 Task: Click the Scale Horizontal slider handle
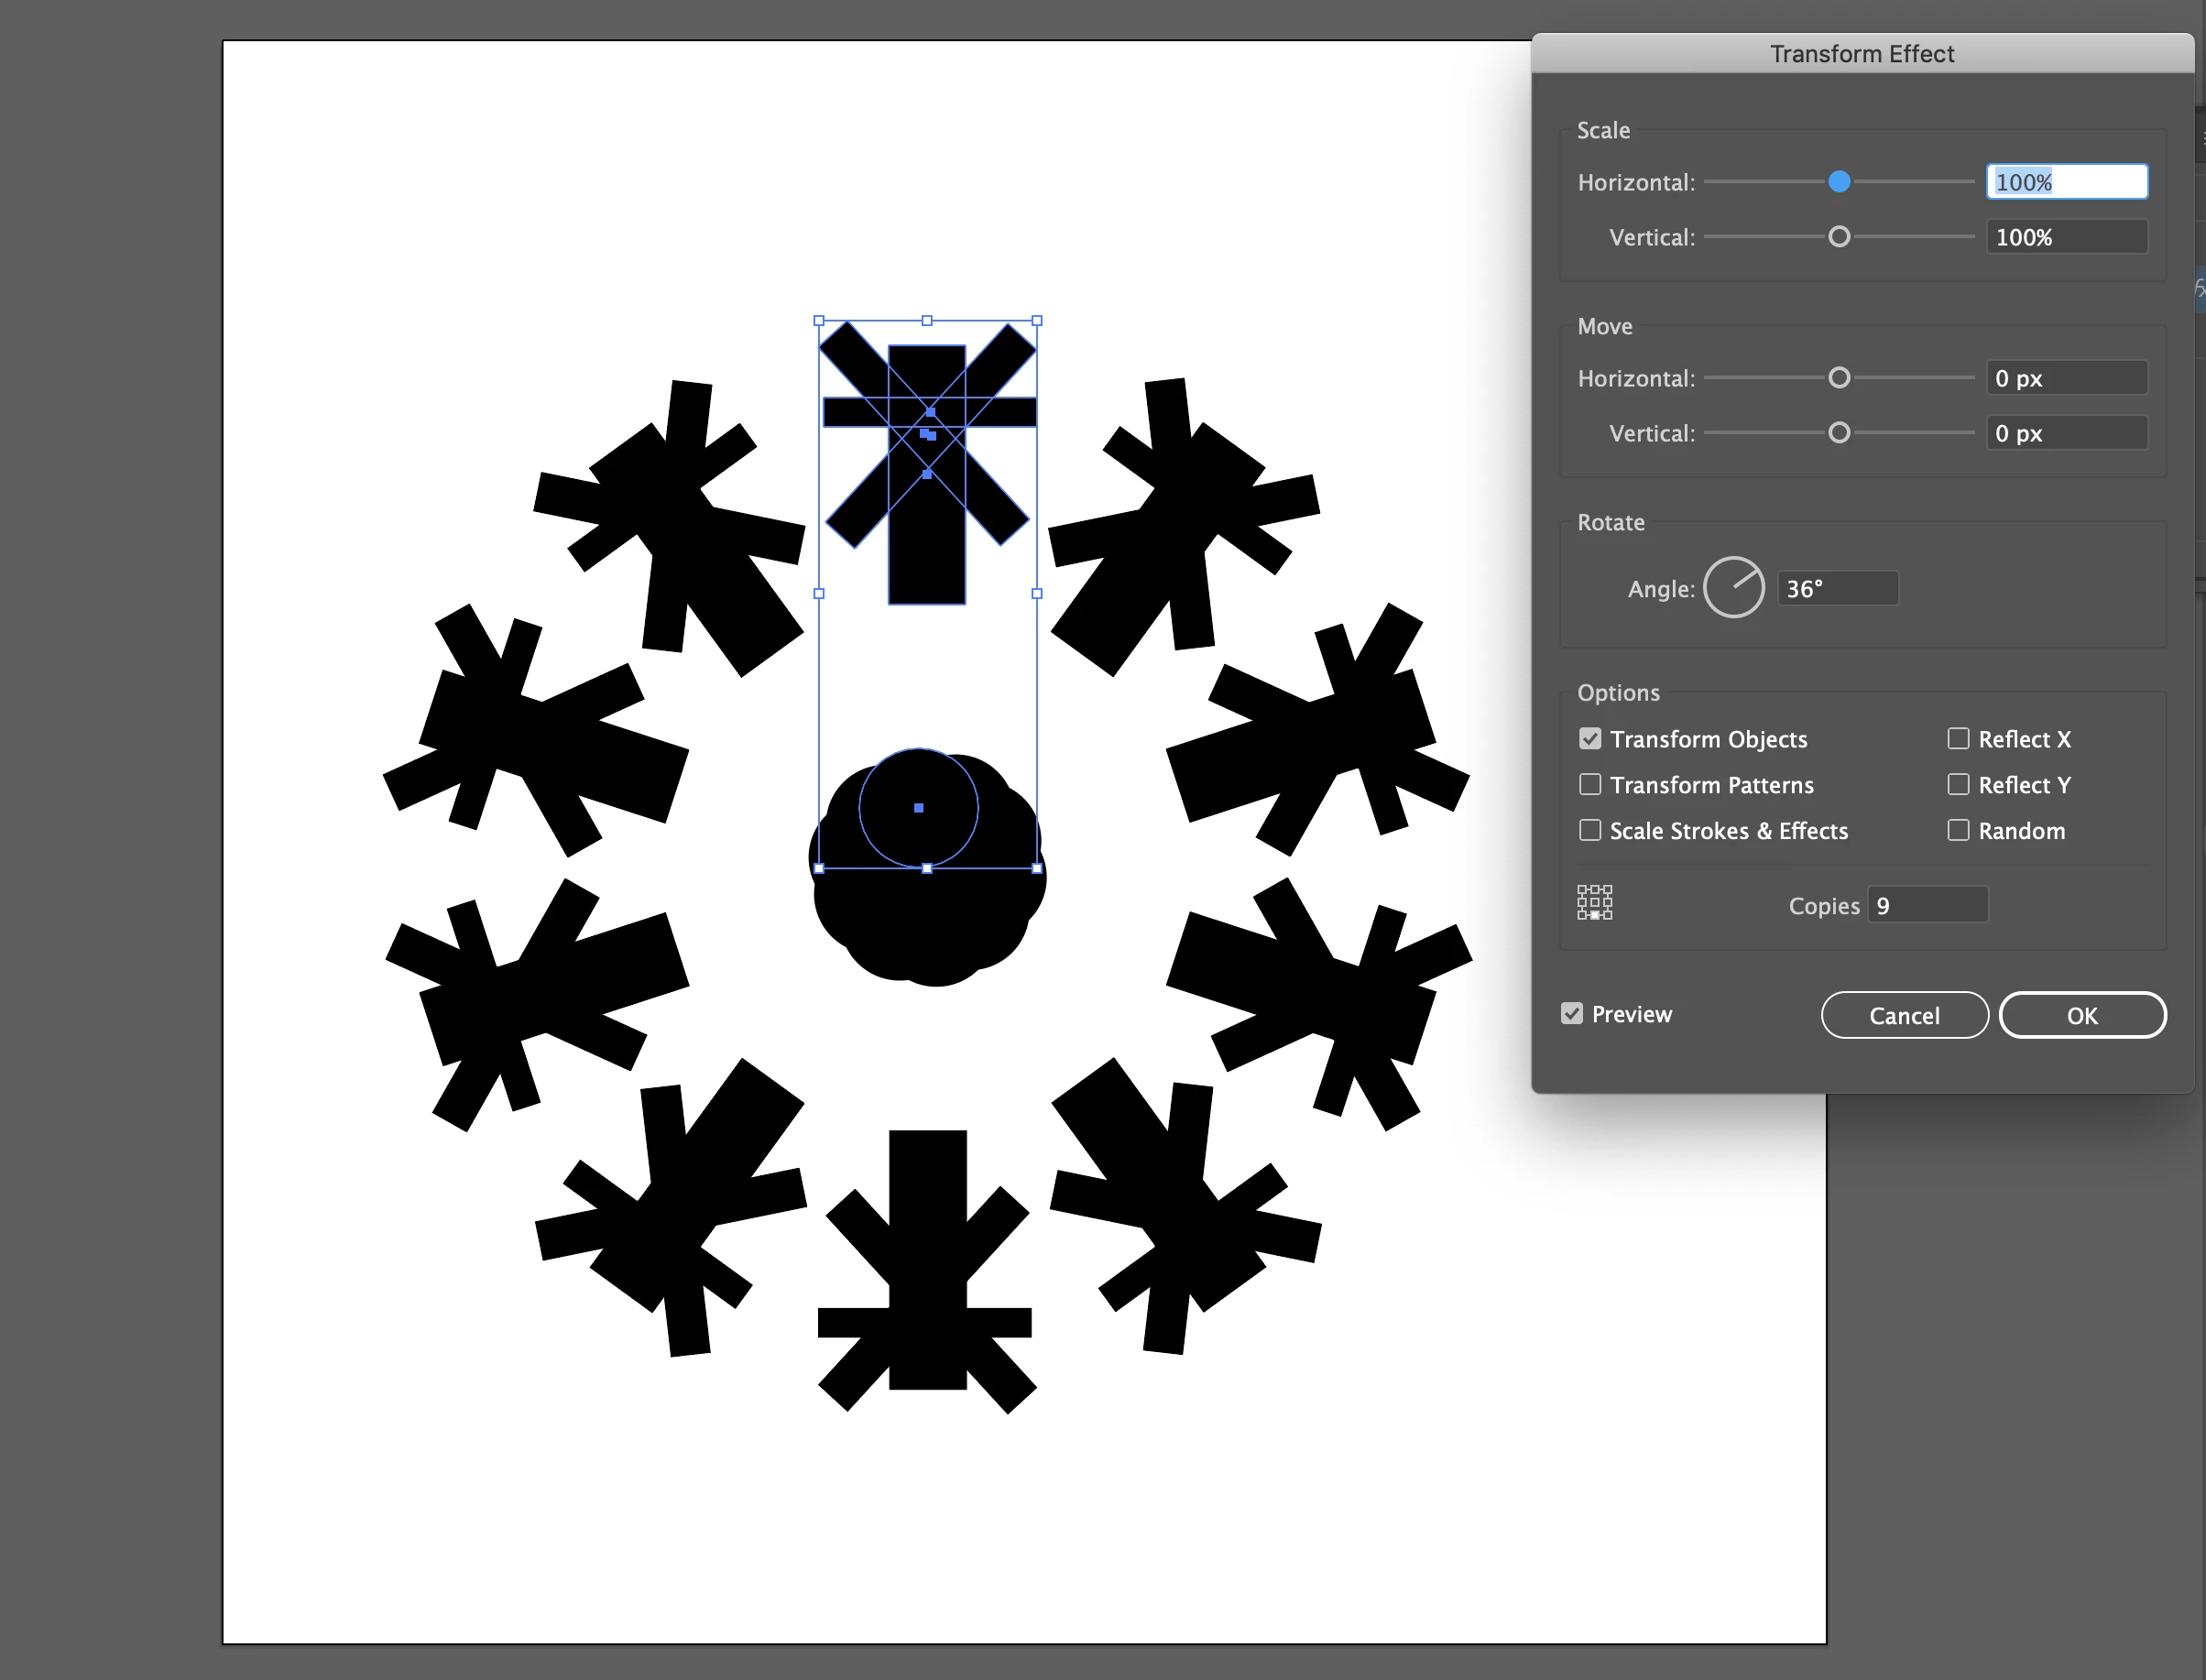click(1839, 182)
